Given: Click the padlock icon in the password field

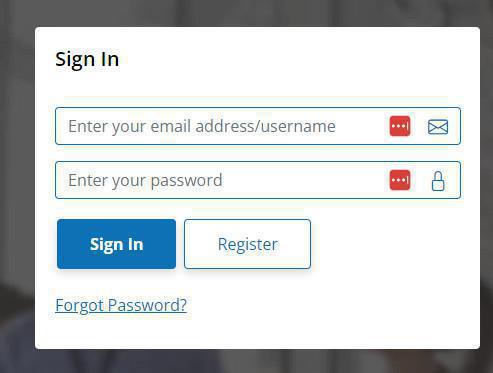Looking at the screenshot, I should (438, 181).
